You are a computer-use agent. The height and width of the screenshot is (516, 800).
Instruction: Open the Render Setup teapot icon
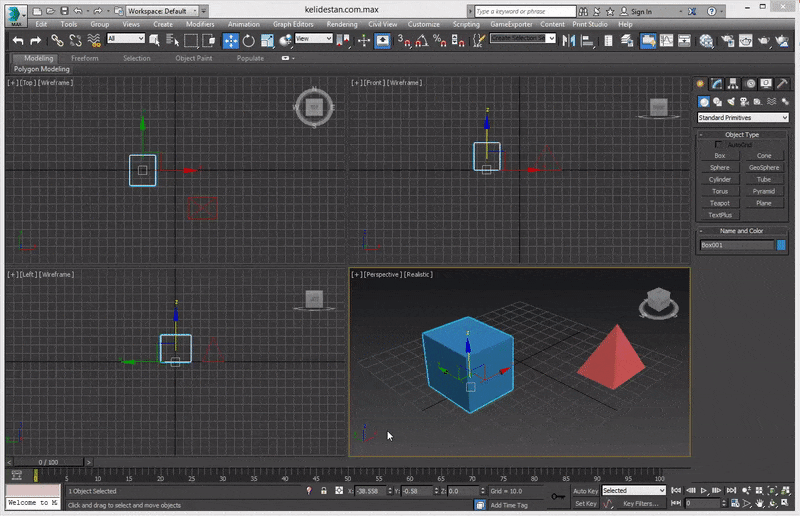[x=728, y=41]
